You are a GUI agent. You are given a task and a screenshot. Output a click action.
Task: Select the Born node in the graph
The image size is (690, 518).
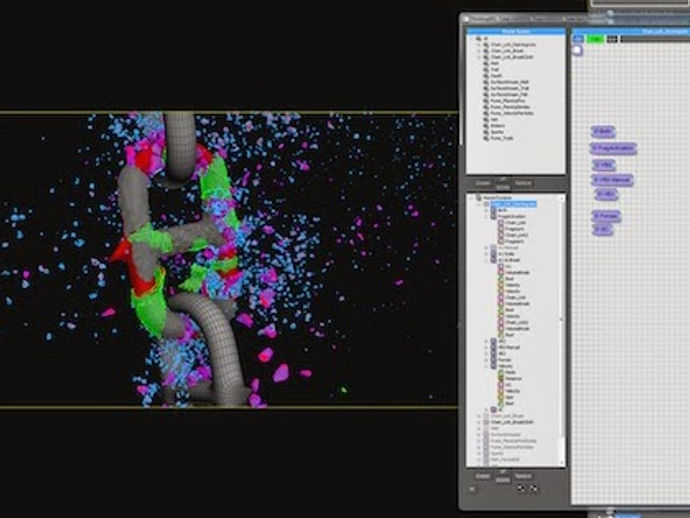pyautogui.click(x=603, y=131)
